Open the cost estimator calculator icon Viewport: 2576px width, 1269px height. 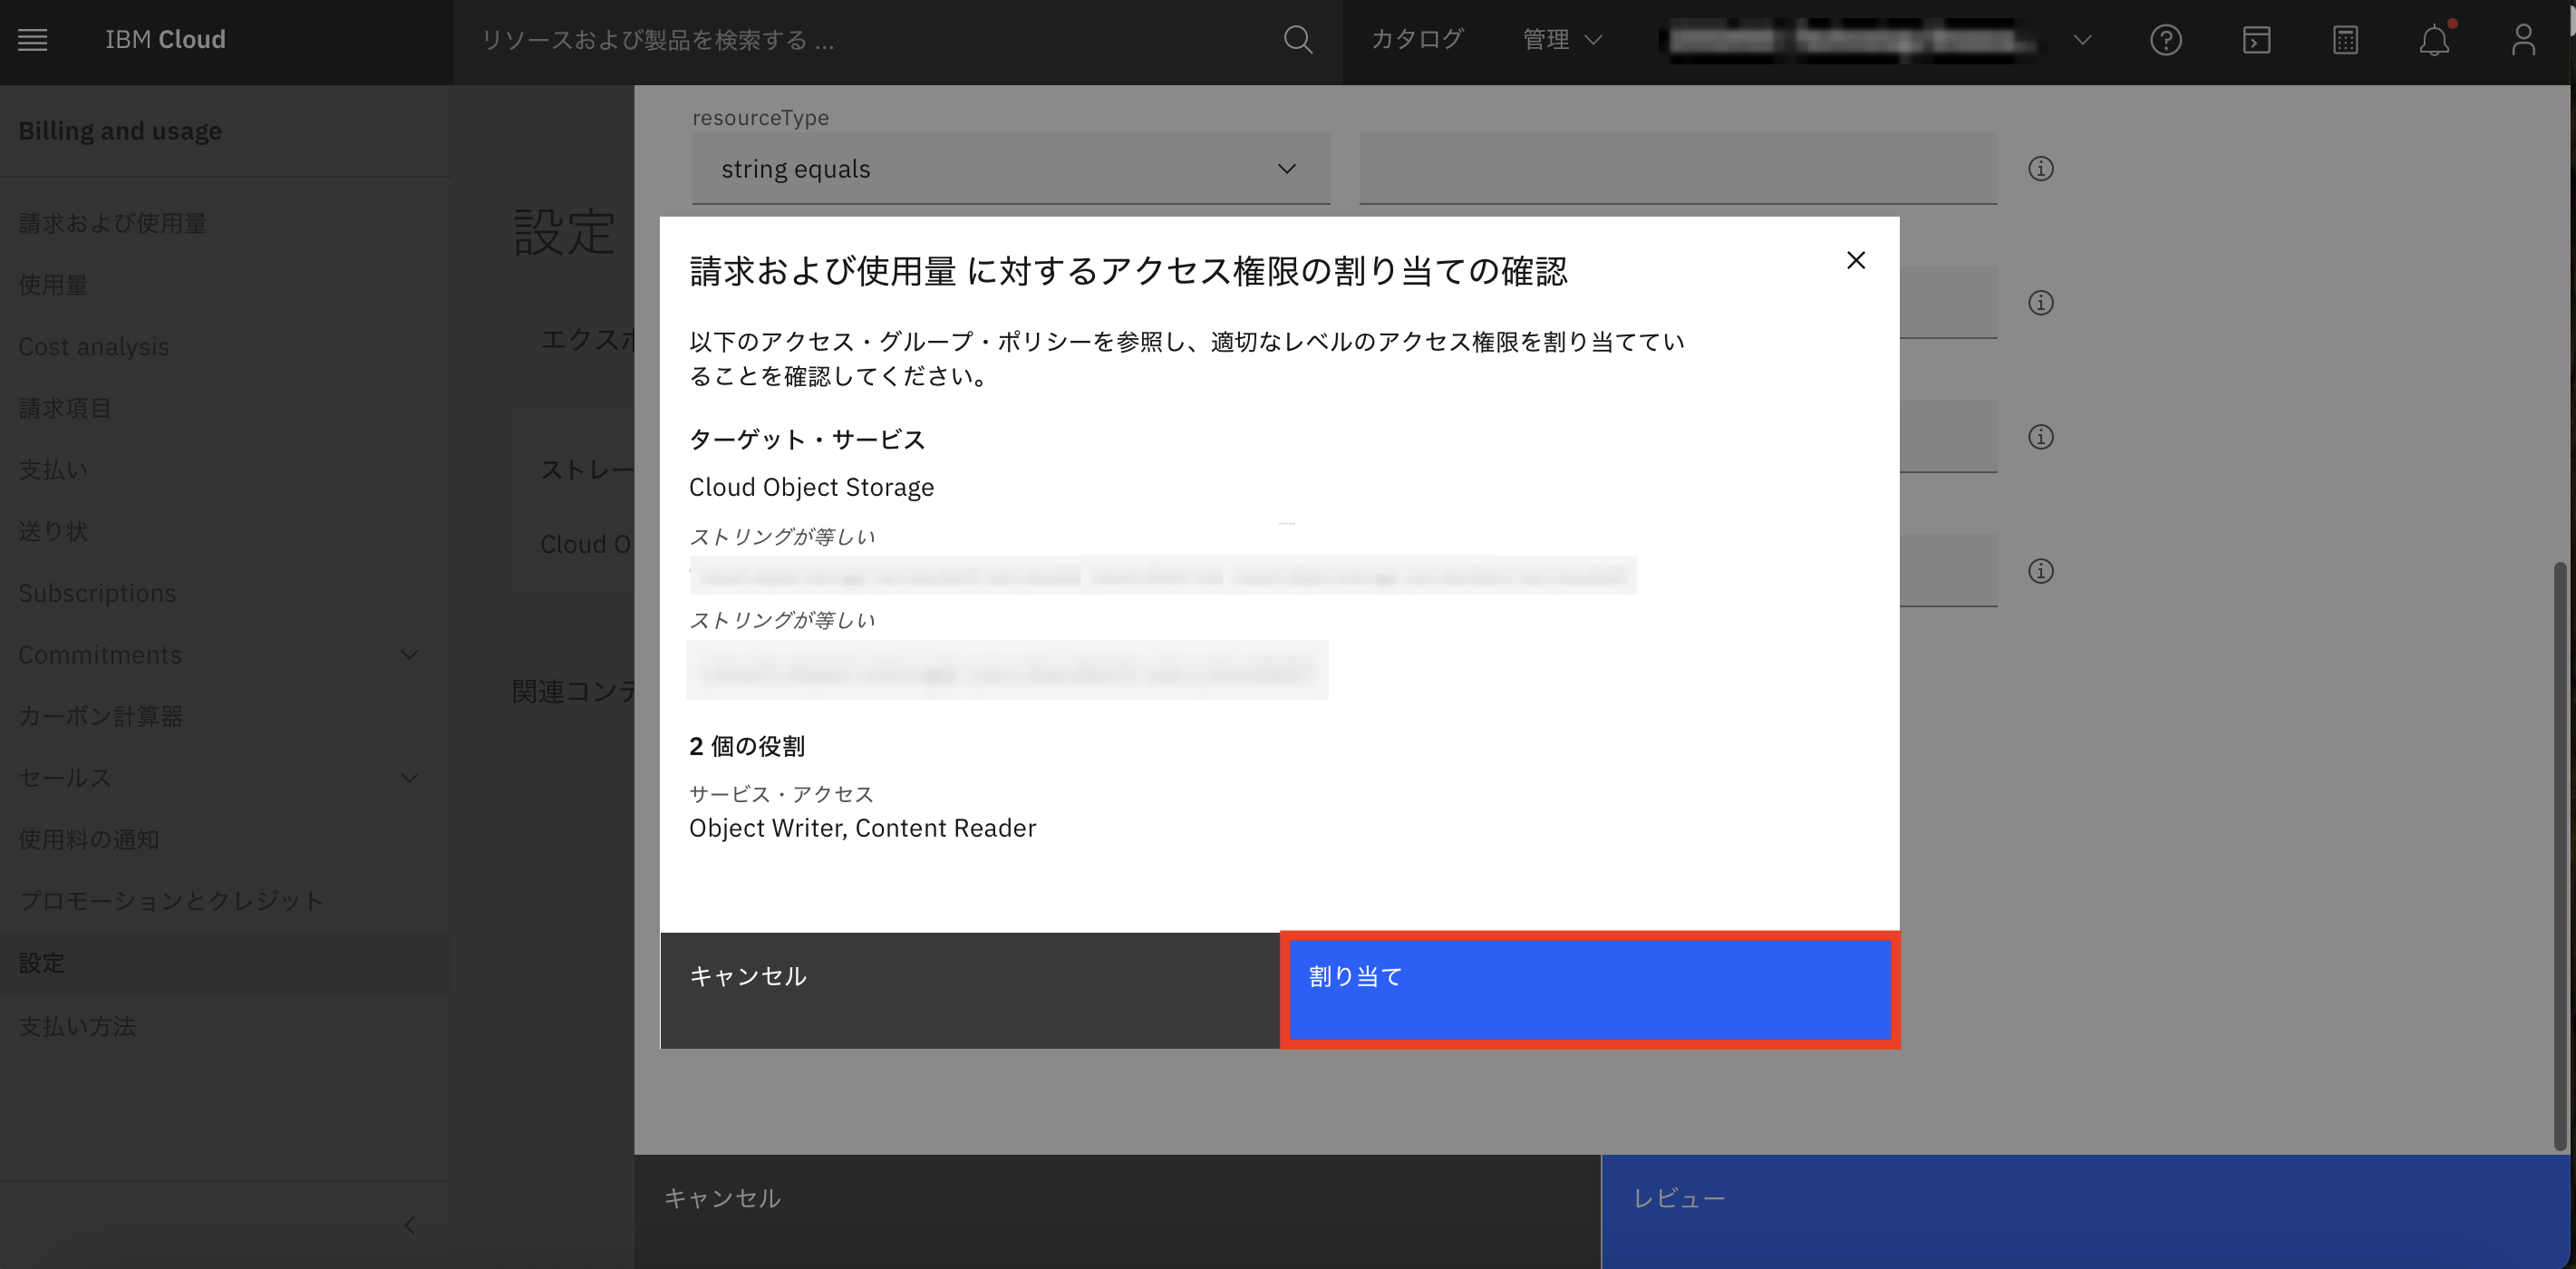pyautogui.click(x=2345, y=40)
